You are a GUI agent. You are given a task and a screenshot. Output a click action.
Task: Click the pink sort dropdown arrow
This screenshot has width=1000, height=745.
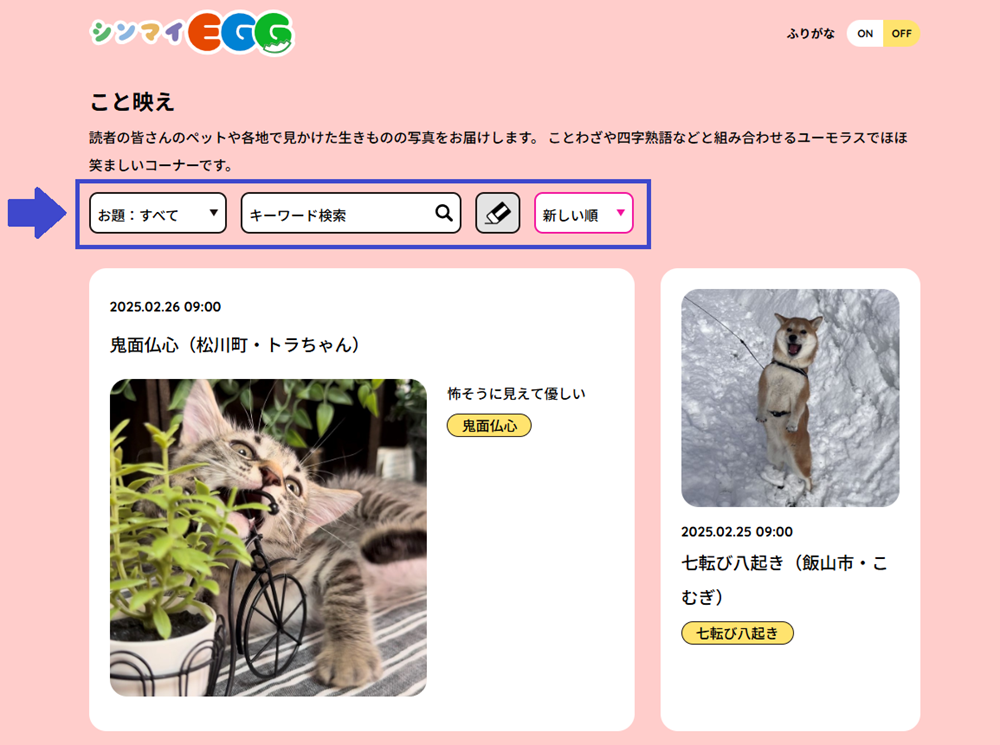[x=621, y=212]
